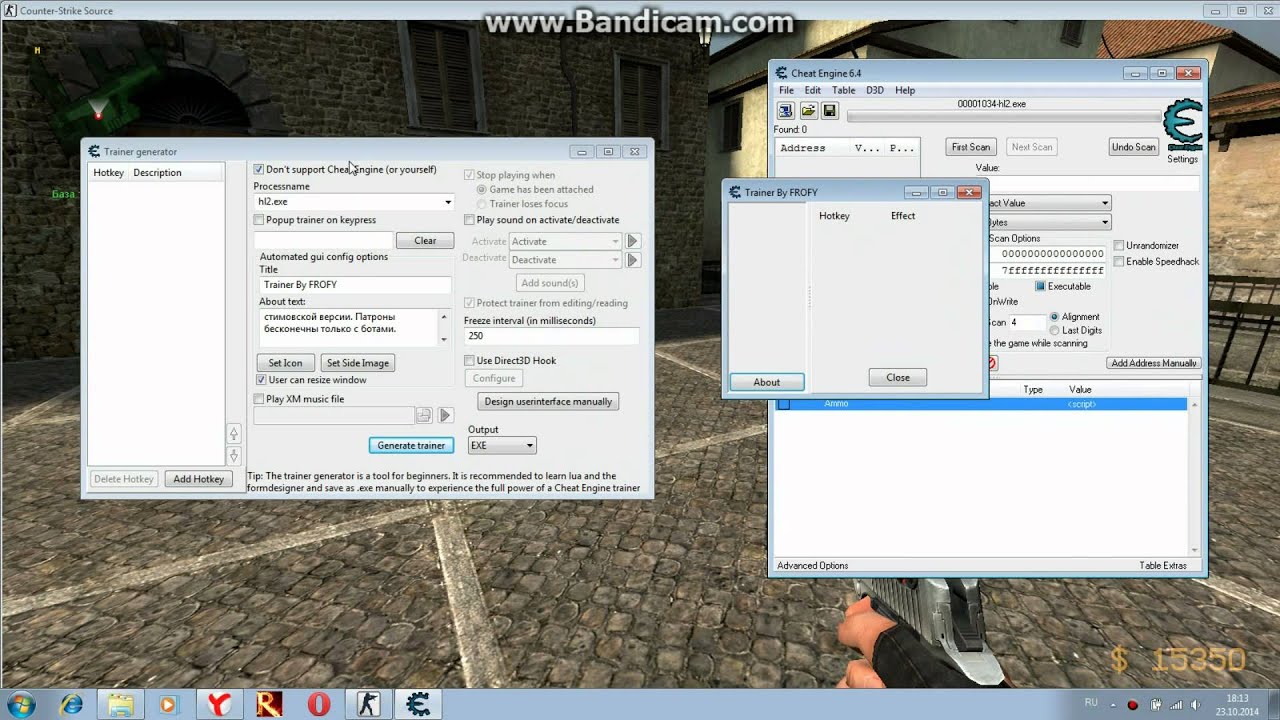This screenshot has height=720, width=1280.
Task: Open the Edit menu in Cheat Engine
Action: (813, 90)
